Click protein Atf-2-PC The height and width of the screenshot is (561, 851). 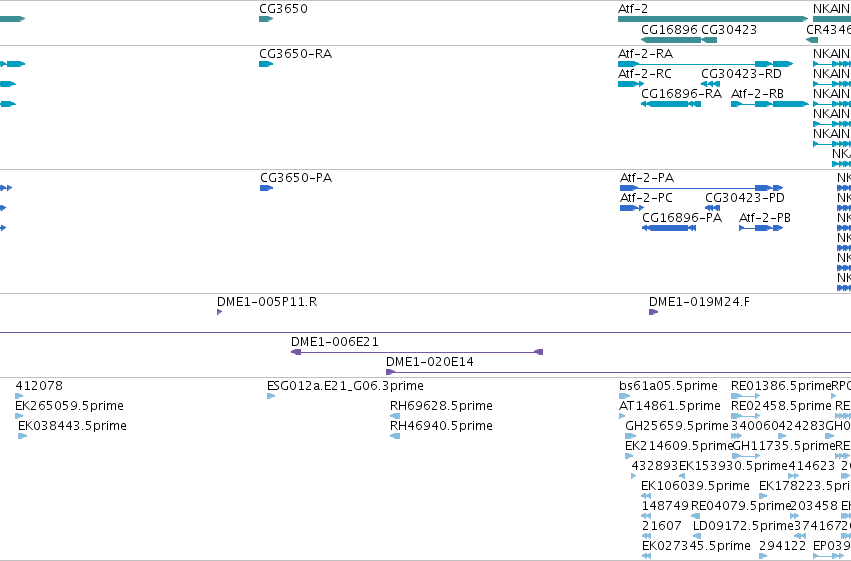coord(632,208)
